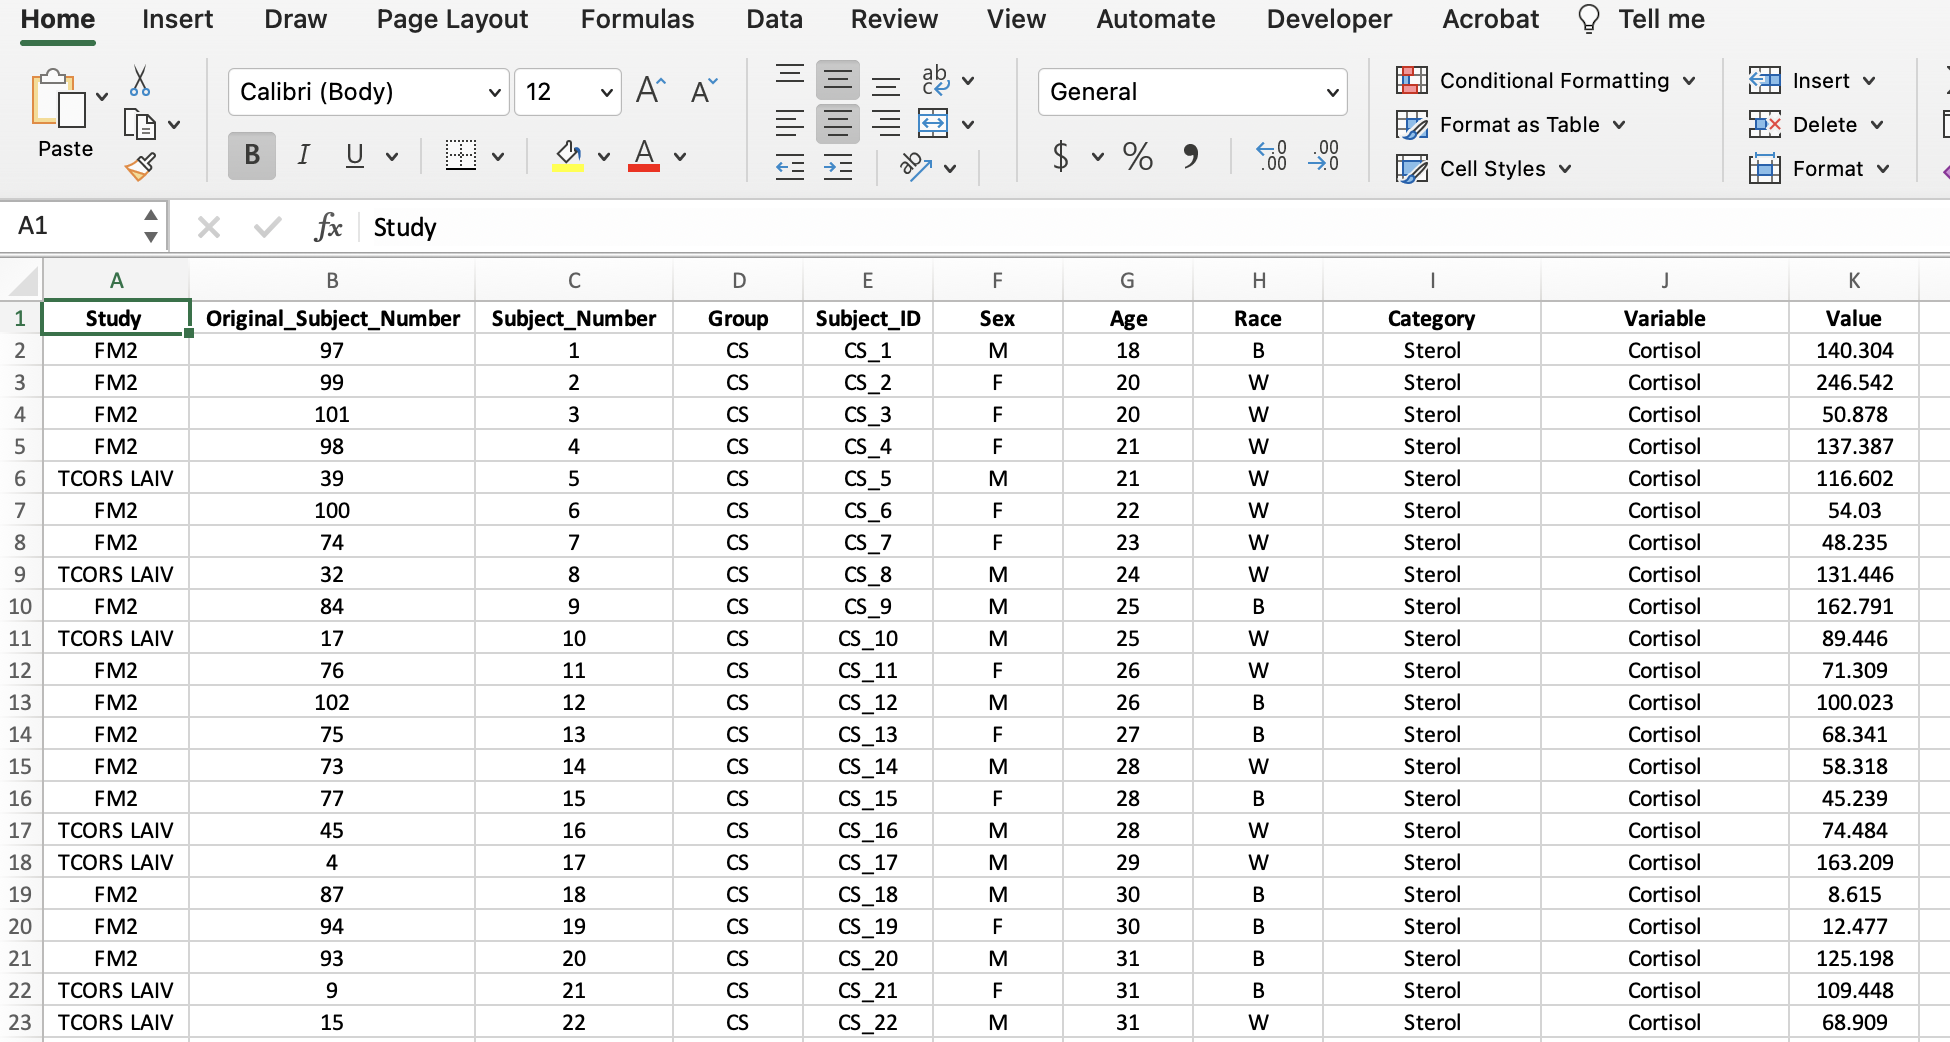Click the Name Box showing A1
Screen dimensions: 1950x1042
pos(75,226)
